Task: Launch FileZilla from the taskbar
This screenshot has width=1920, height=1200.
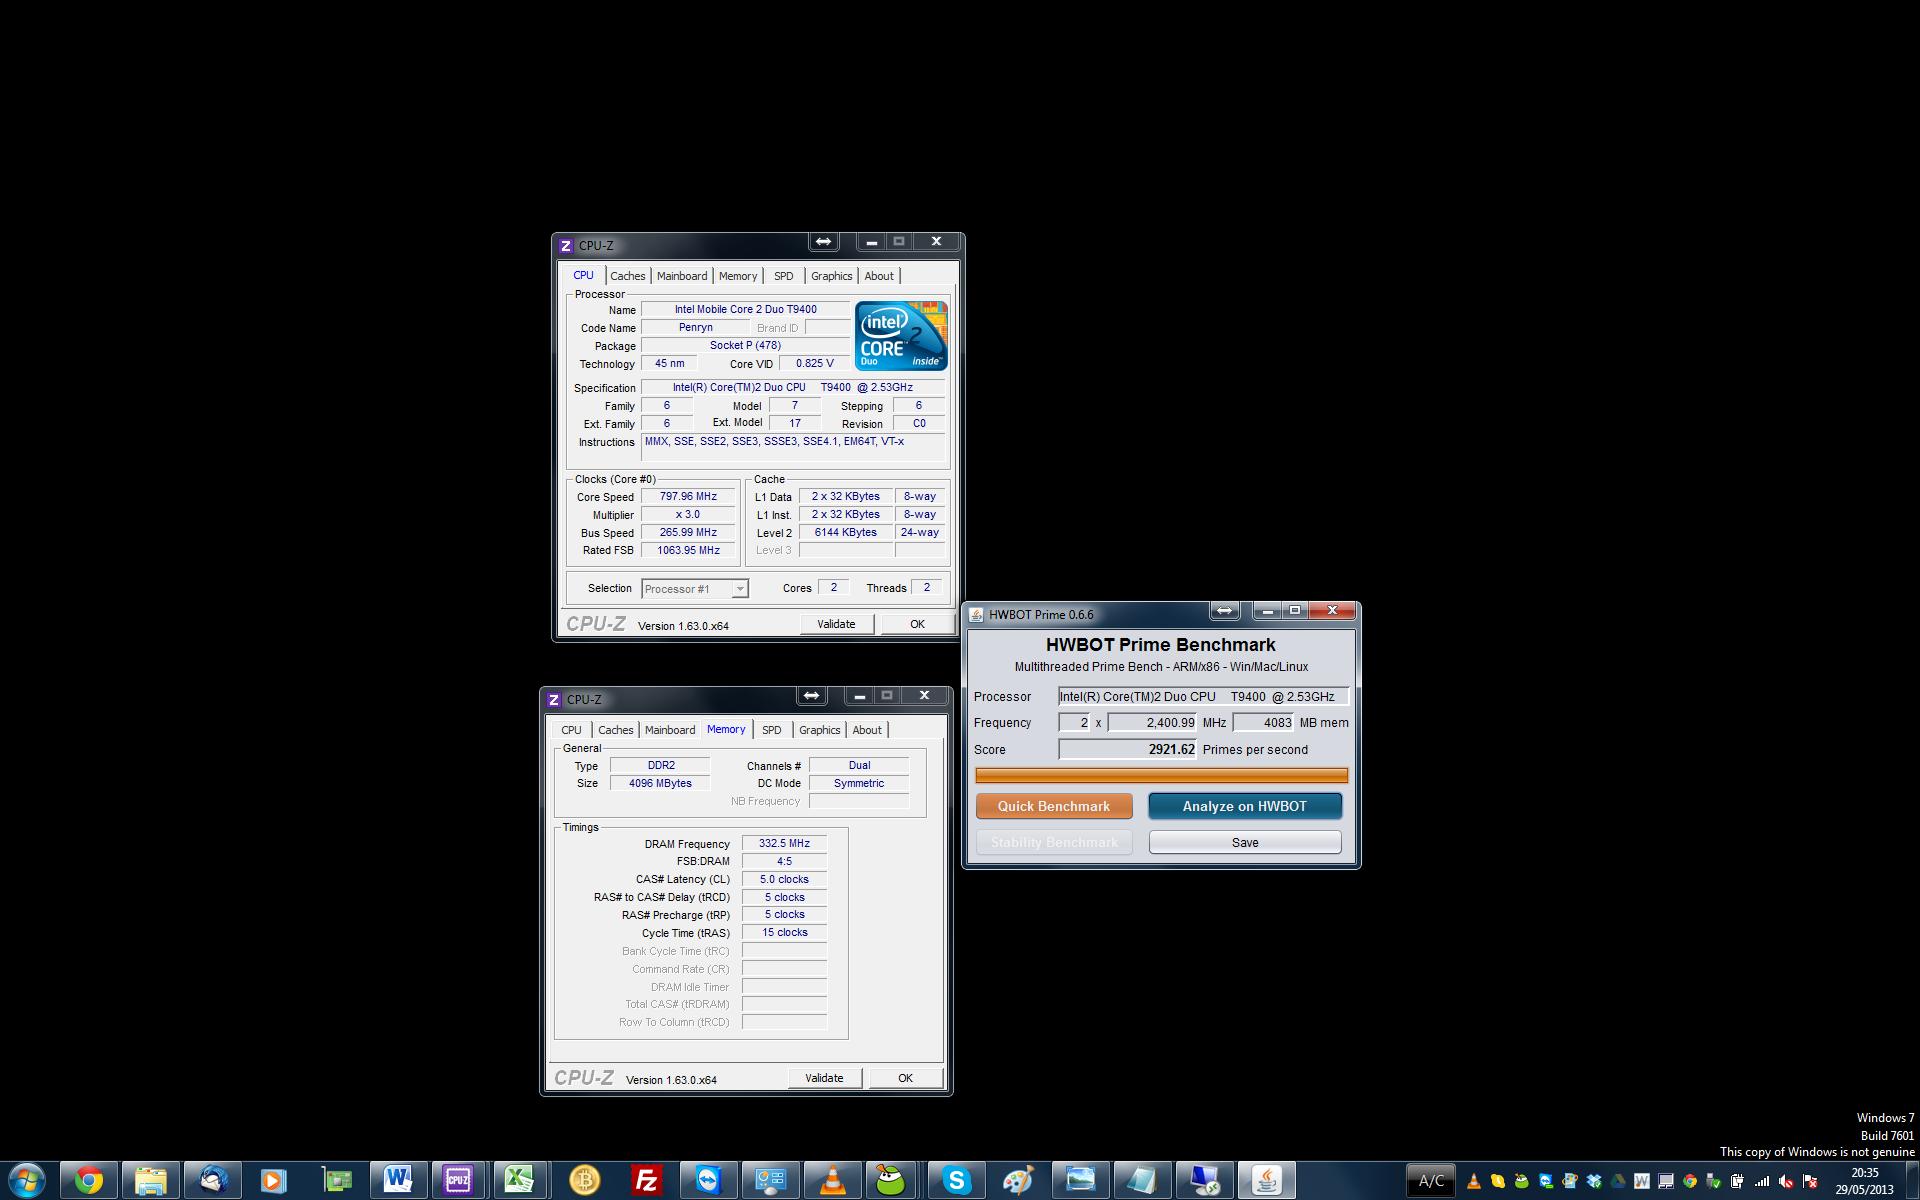Action: pyautogui.click(x=647, y=1181)
